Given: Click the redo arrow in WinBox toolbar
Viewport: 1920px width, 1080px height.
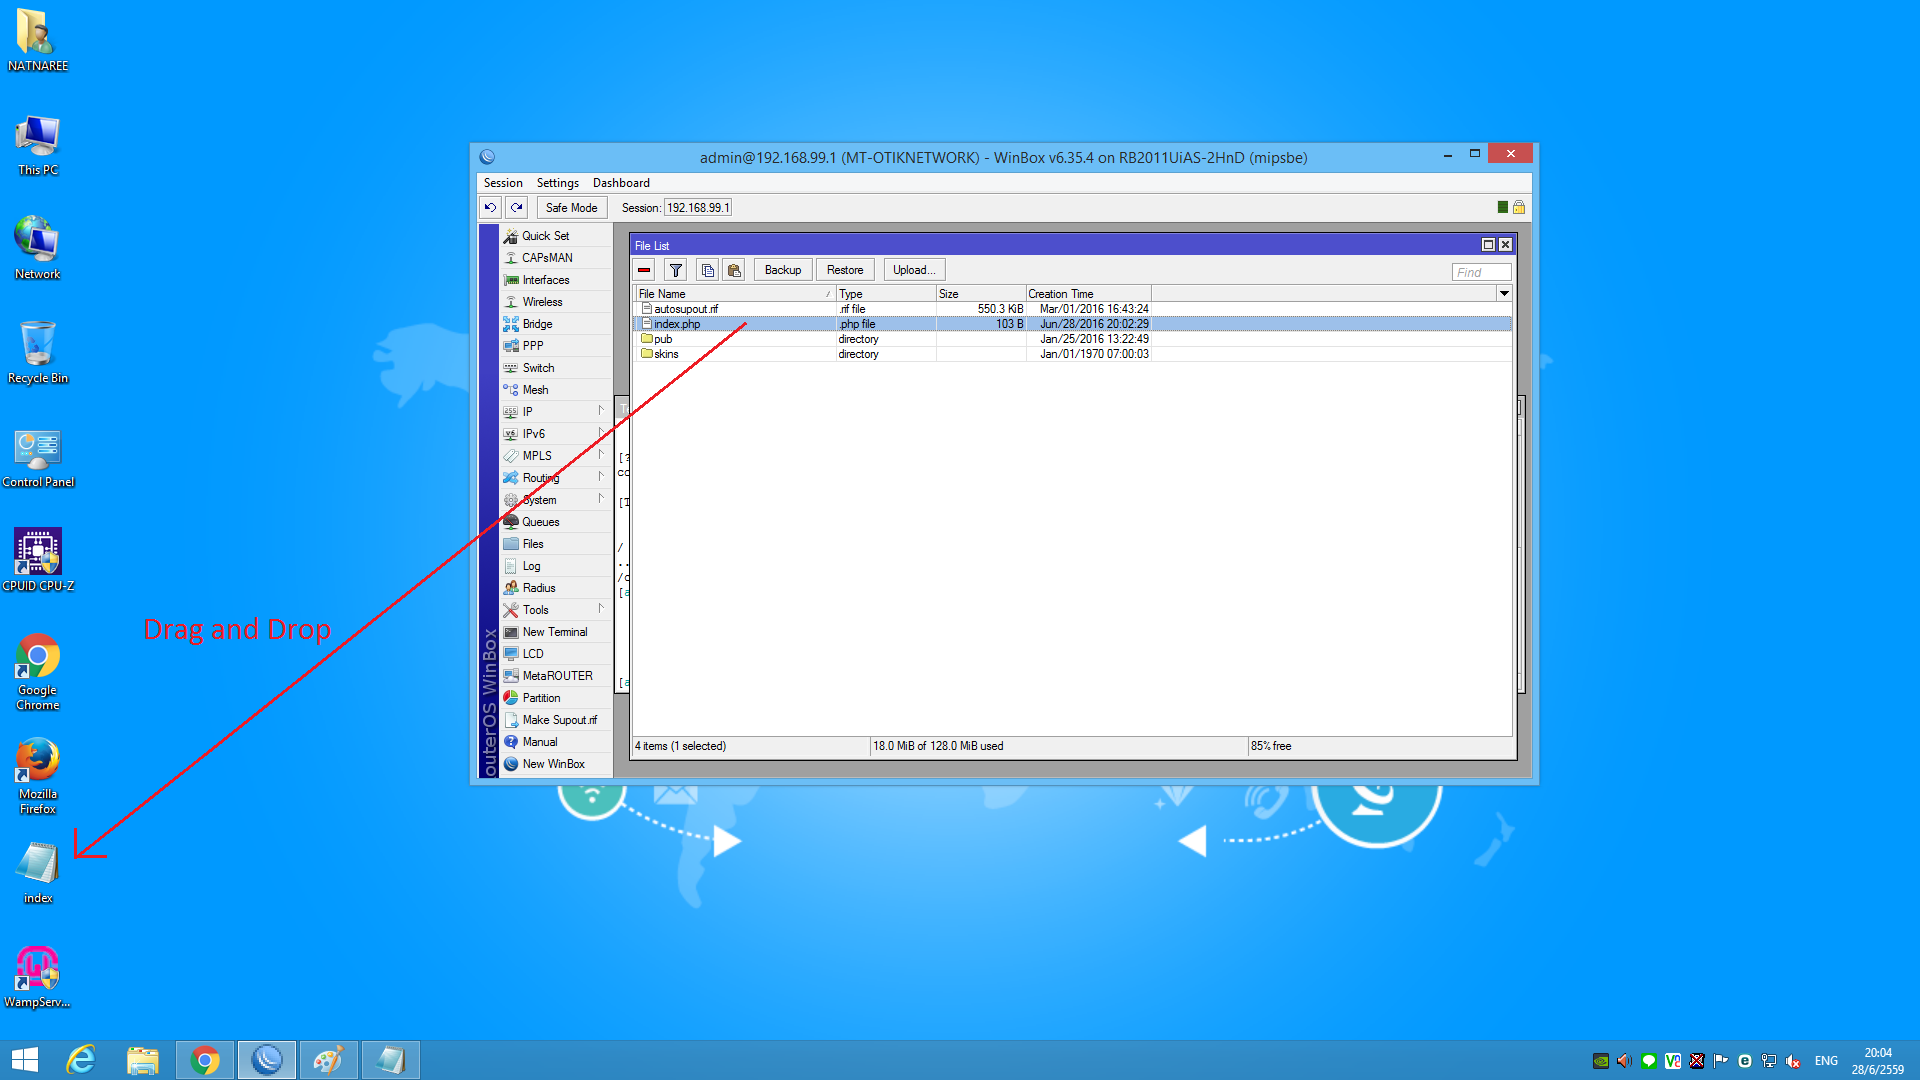Looking at the screenshot, I should pos(517,207).
